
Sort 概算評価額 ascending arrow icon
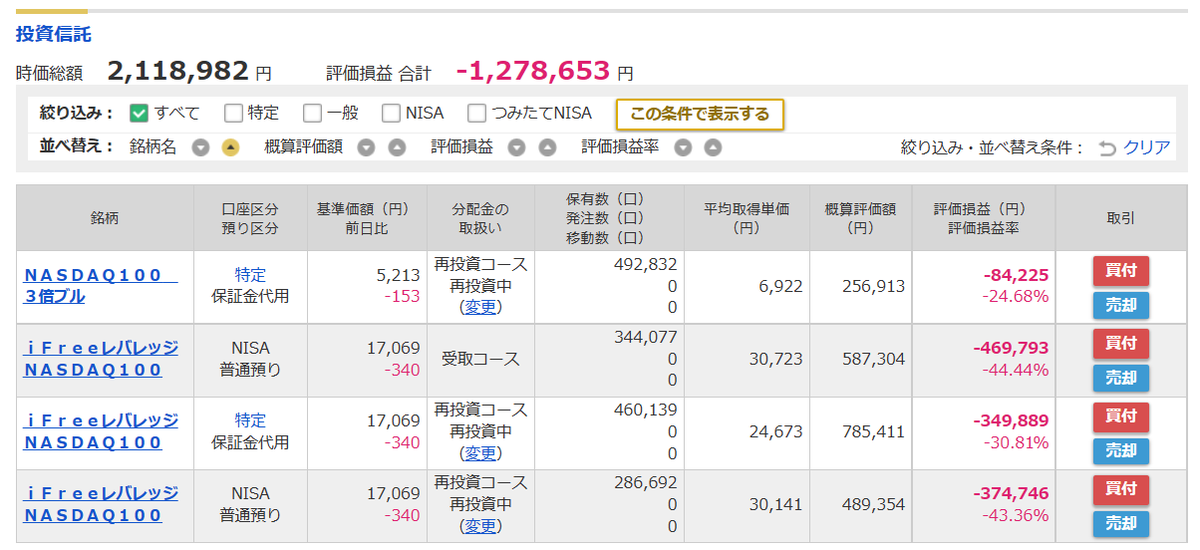point(397,147)
